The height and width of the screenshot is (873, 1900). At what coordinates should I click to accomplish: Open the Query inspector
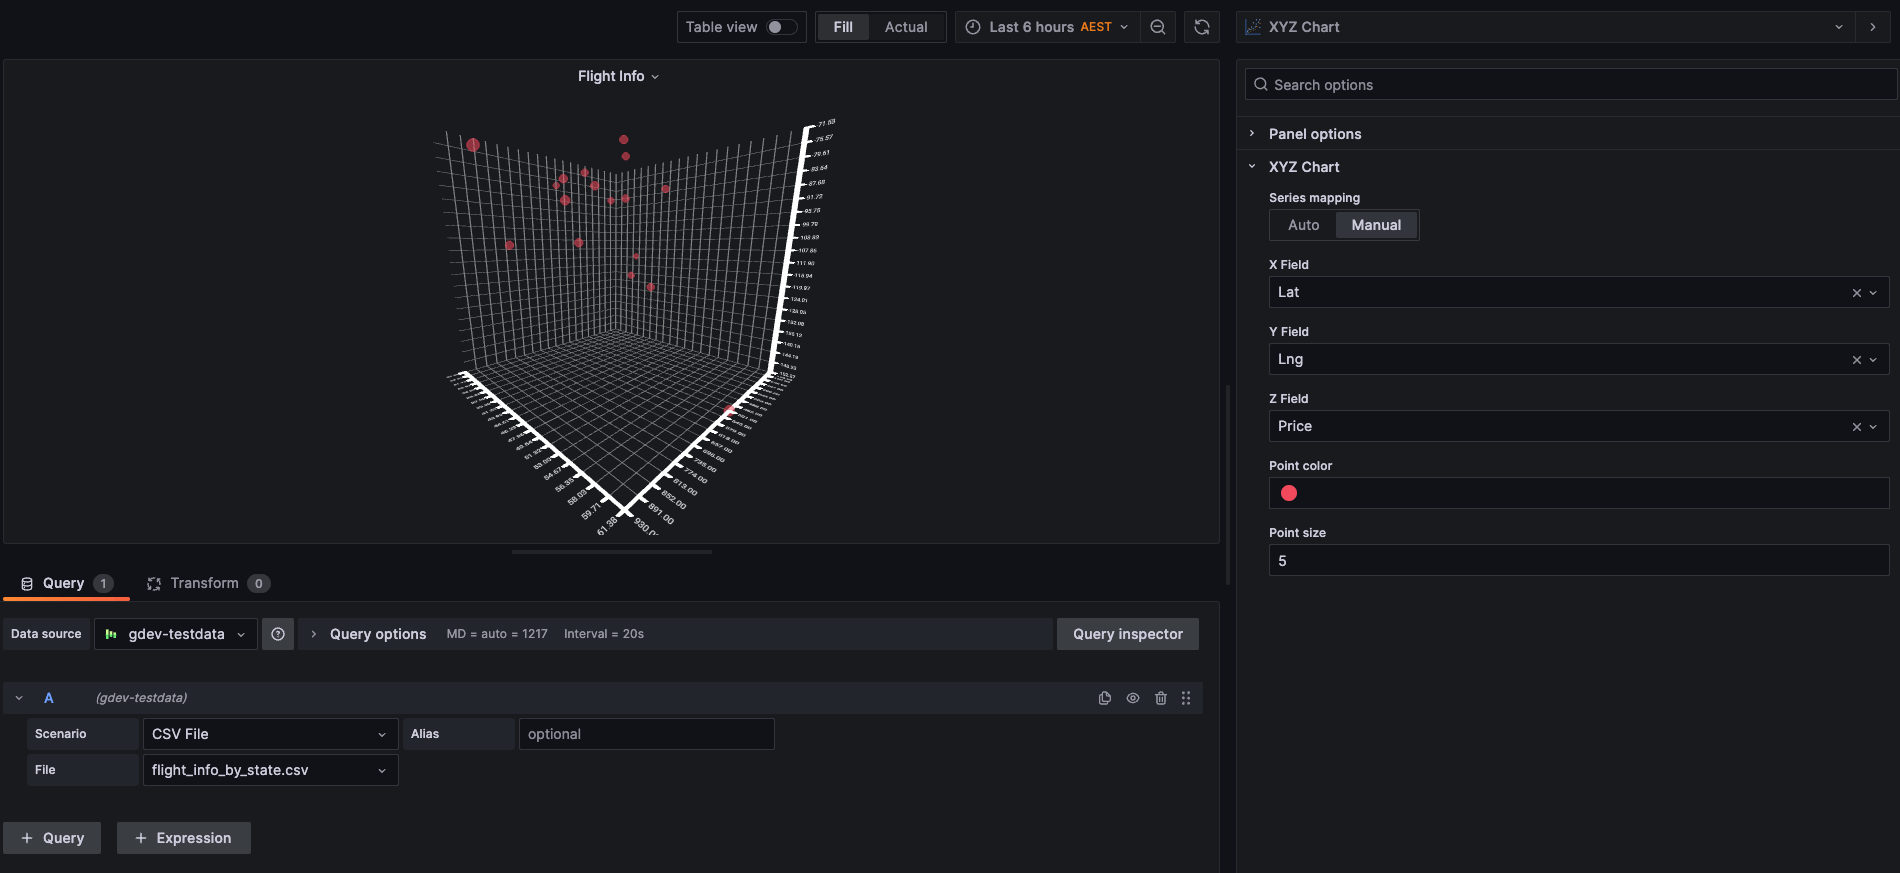pos(1128,634)
